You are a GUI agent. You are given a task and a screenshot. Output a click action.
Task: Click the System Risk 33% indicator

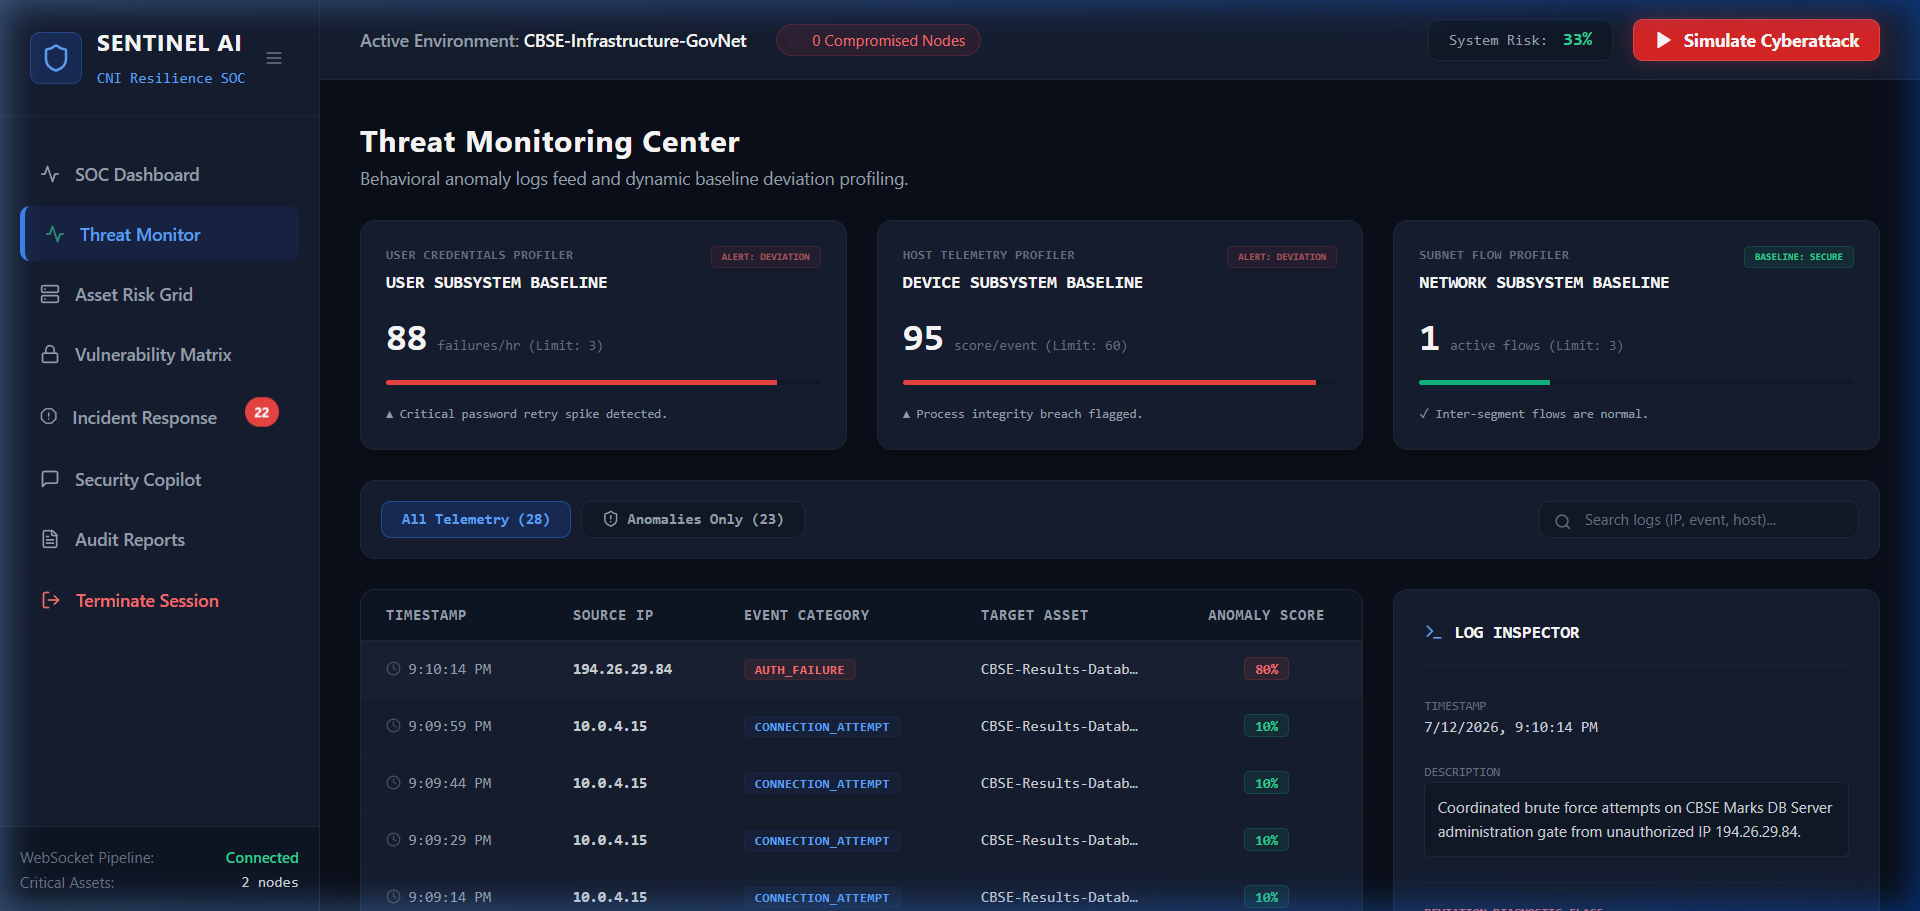pyautogui.click(x=1520, y=40)
